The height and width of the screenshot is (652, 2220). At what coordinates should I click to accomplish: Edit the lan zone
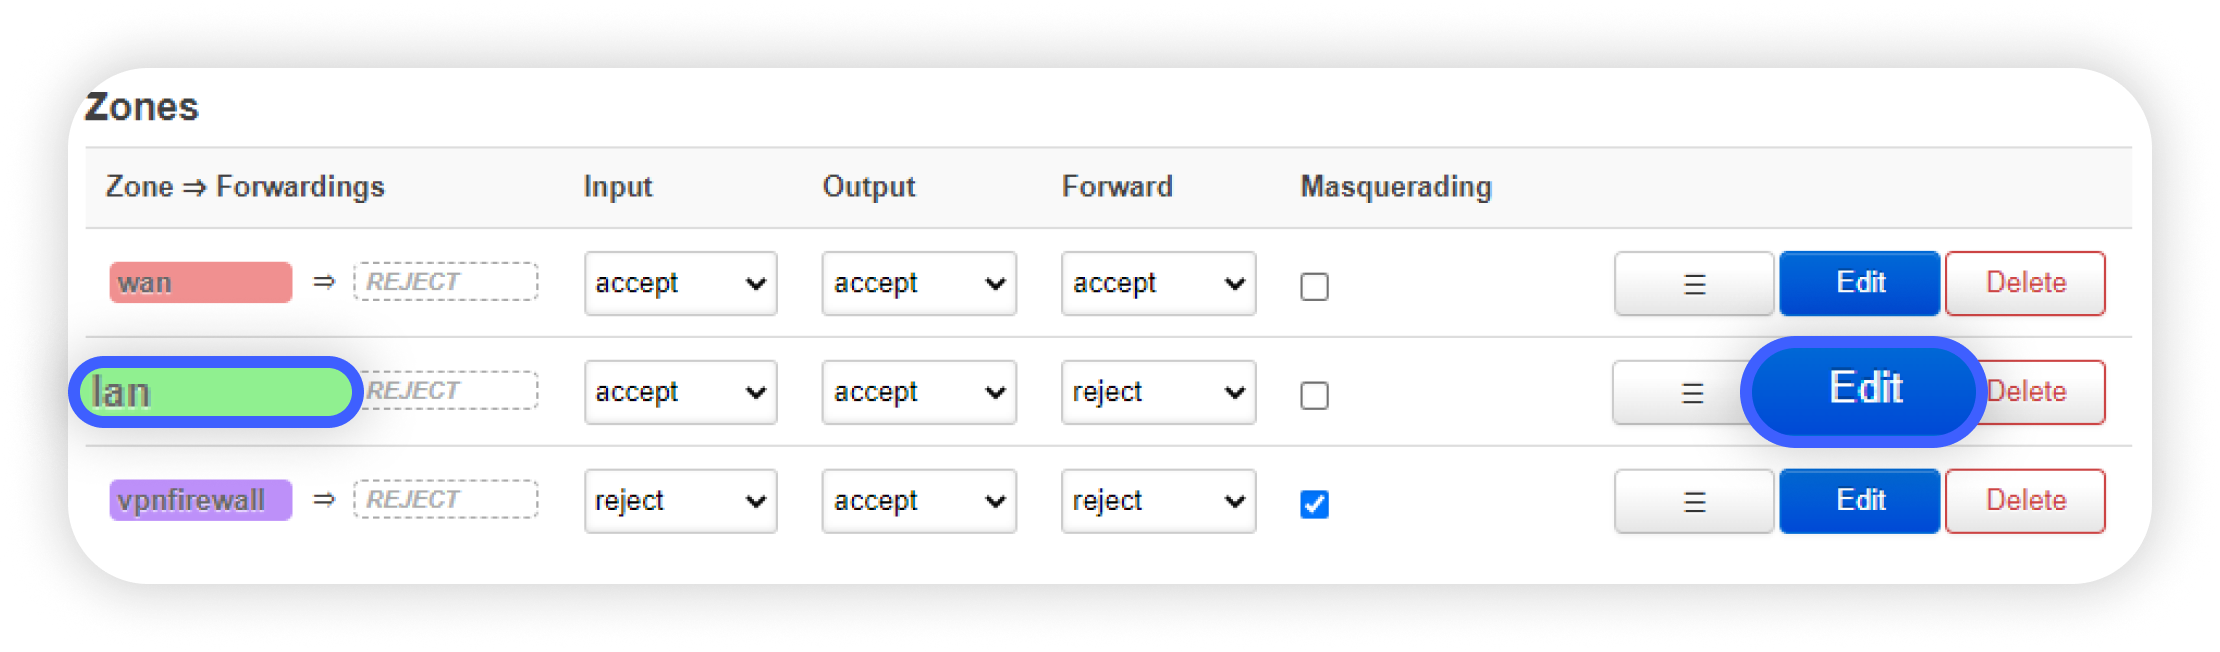point(1864,390)
